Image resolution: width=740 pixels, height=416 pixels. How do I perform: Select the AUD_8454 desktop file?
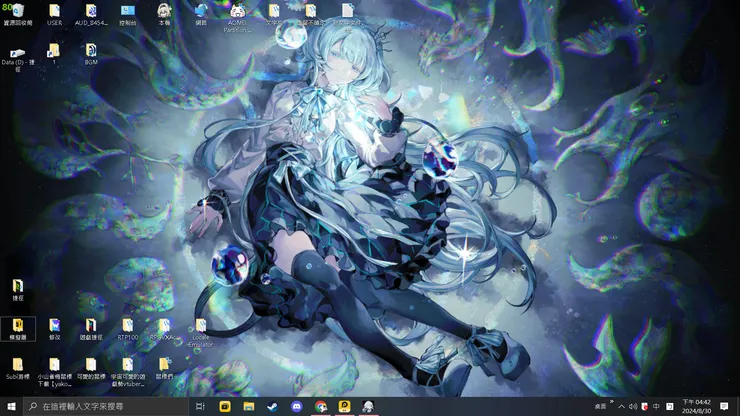(x=91, y=14)
